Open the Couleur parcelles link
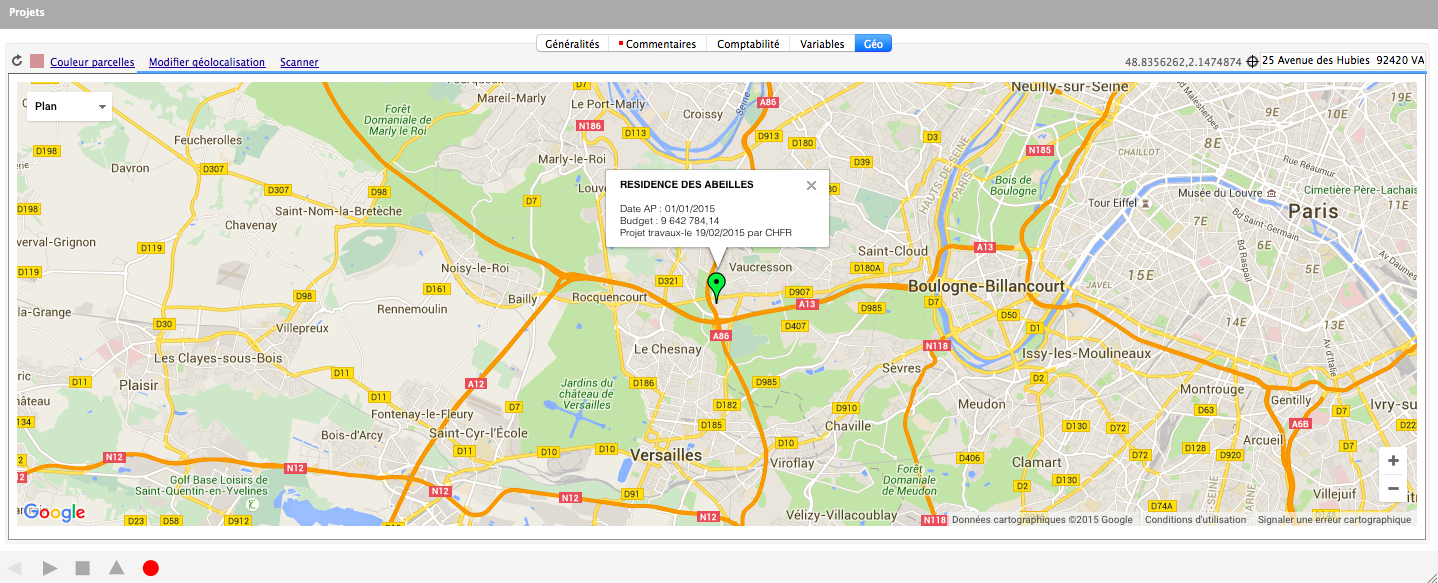Image resolution: width=1438 pixels, height=583 pixels. 92,62
